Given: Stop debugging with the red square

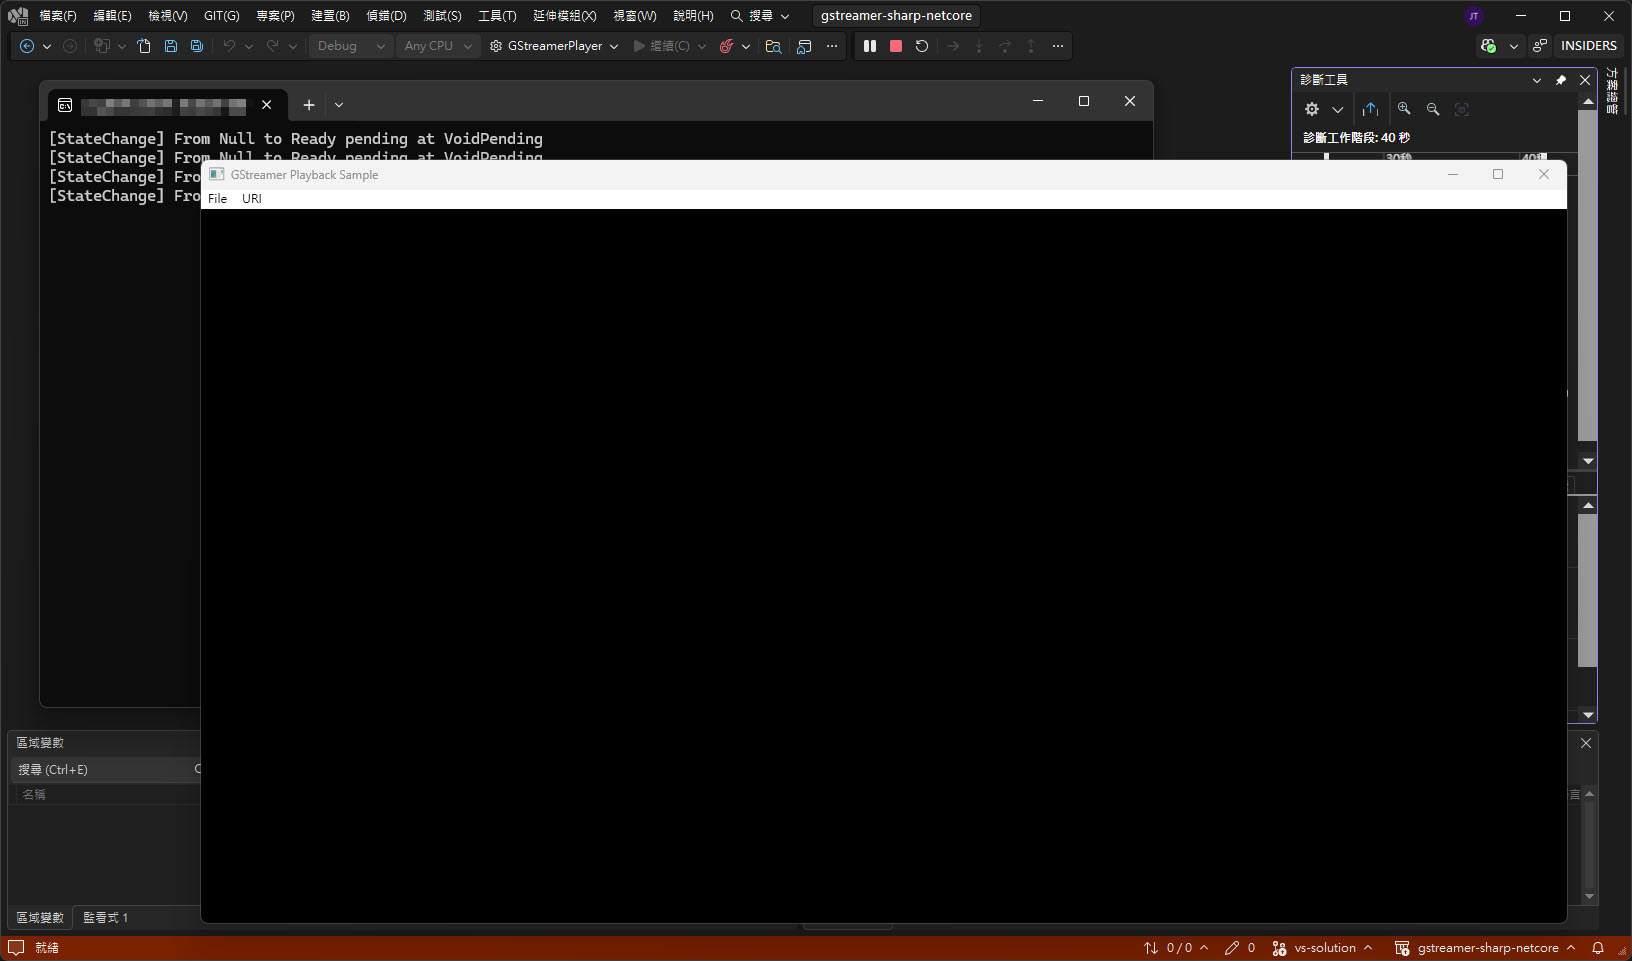Looking at the screenshot, I should 896,46.
